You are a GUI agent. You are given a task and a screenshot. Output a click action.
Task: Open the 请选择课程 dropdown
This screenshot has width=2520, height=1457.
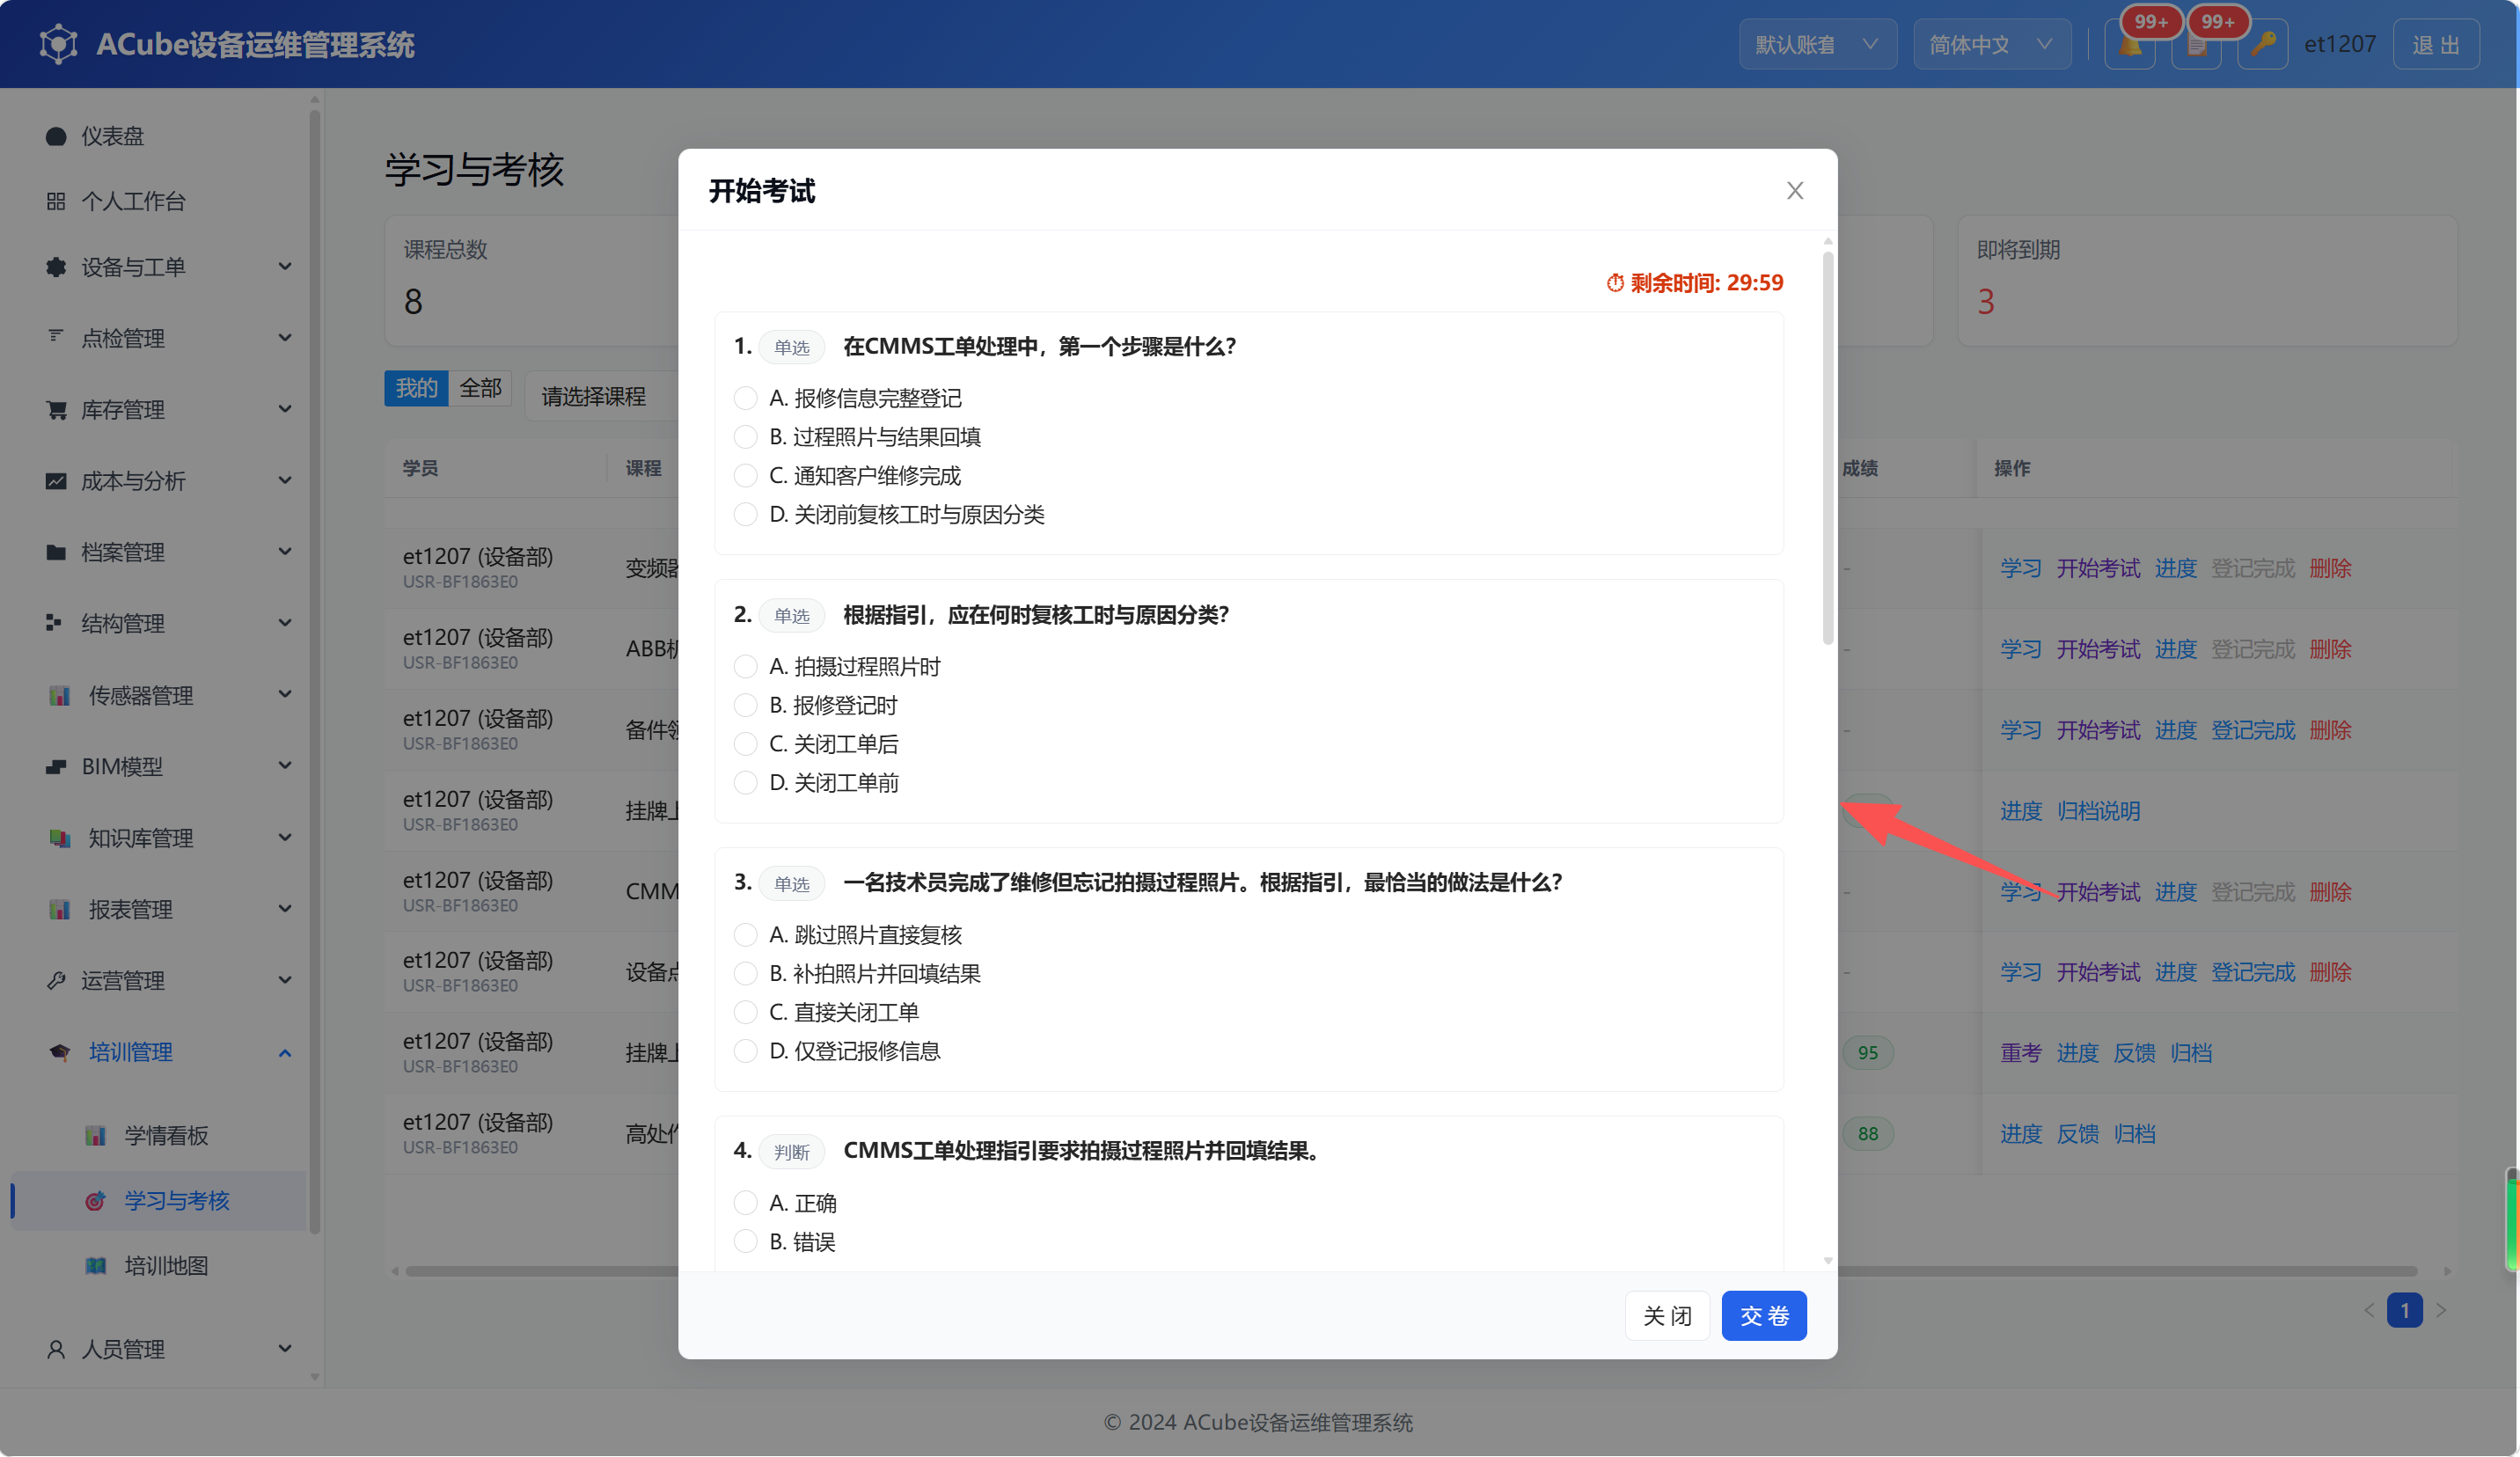(x=602, y=396)
